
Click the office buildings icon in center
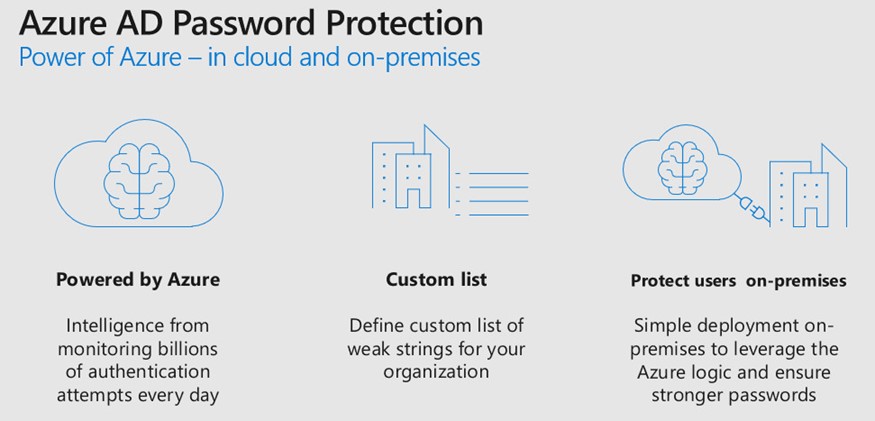click(x=410, y=168)
